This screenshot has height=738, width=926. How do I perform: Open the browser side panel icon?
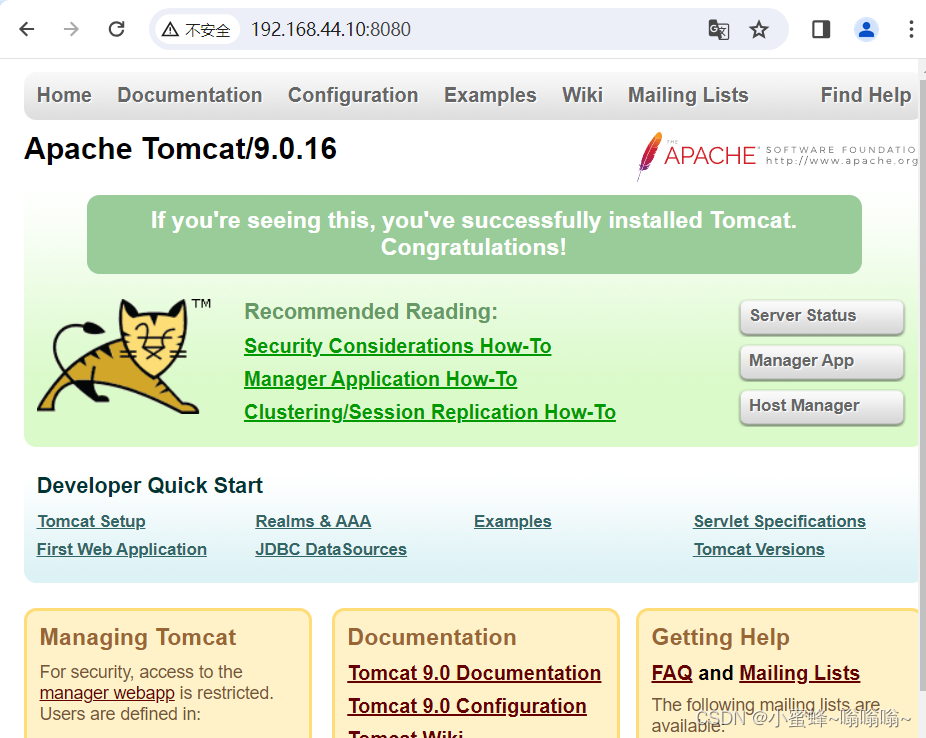pos(820,29)
